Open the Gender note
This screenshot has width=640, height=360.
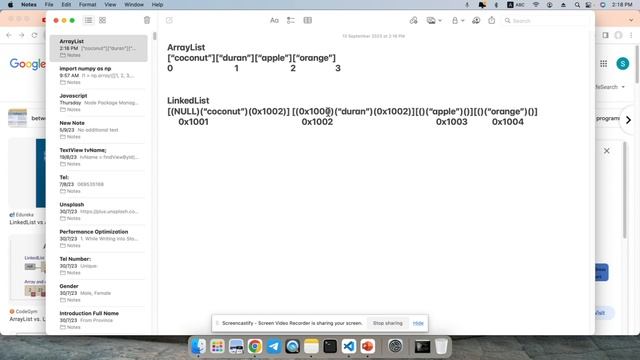98,293
